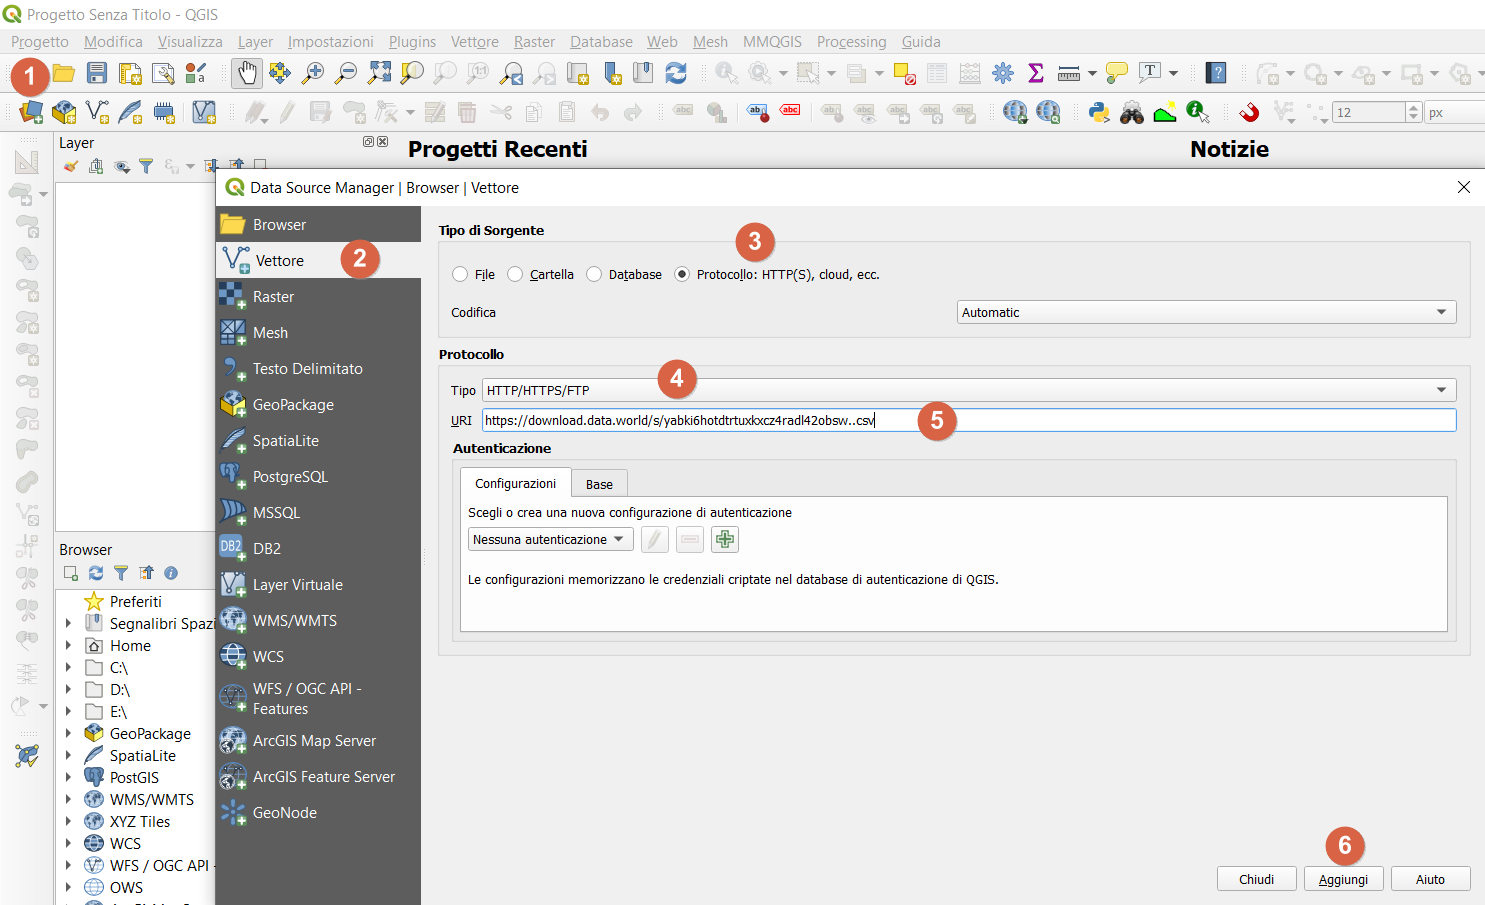Click green plus to add authentication configuration
This screenshot has height=905, width=1485.
click(725, 540)
